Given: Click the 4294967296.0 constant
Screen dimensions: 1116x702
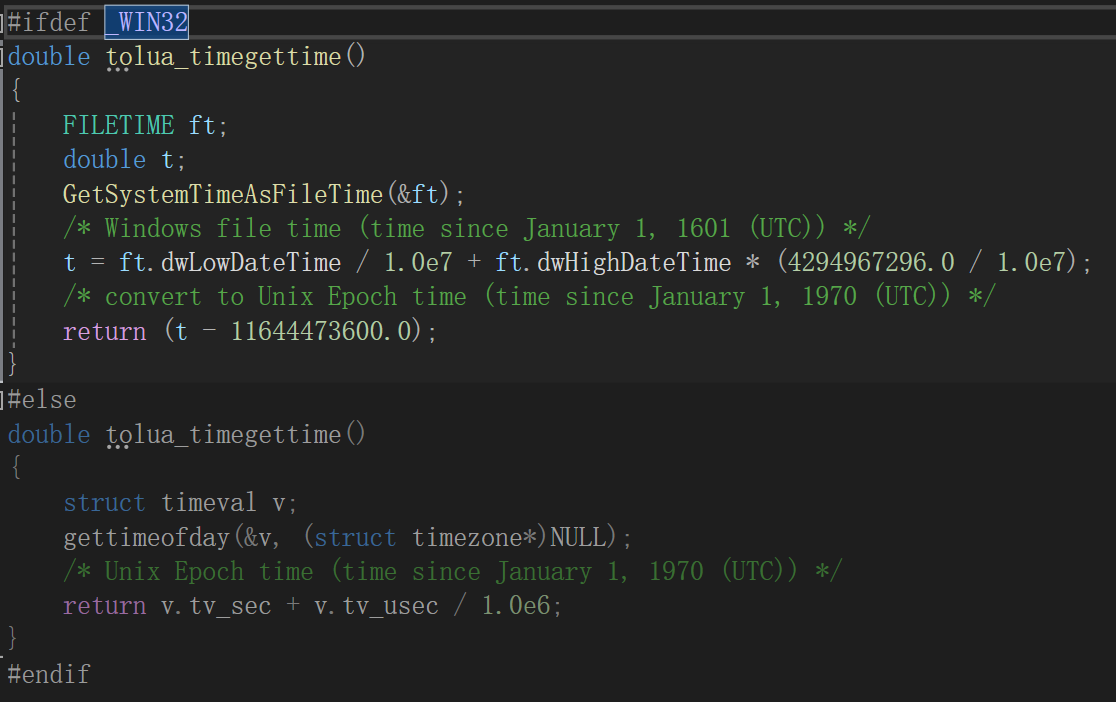Looking at the screenshot, I should pos(871,263).
